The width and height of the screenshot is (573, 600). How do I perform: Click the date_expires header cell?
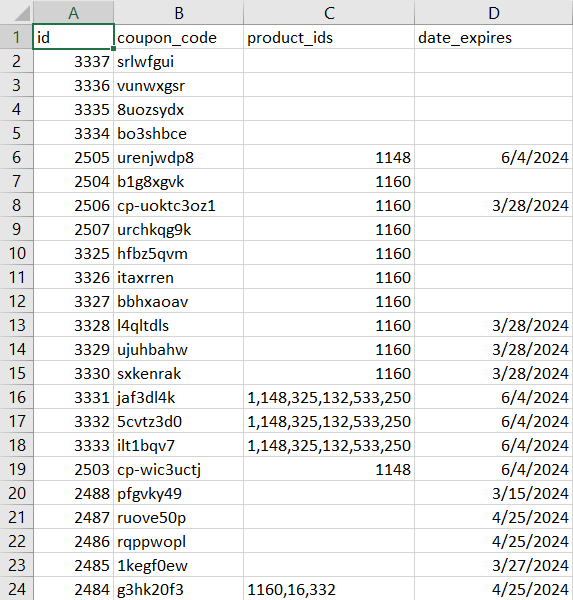coord(494,37)
